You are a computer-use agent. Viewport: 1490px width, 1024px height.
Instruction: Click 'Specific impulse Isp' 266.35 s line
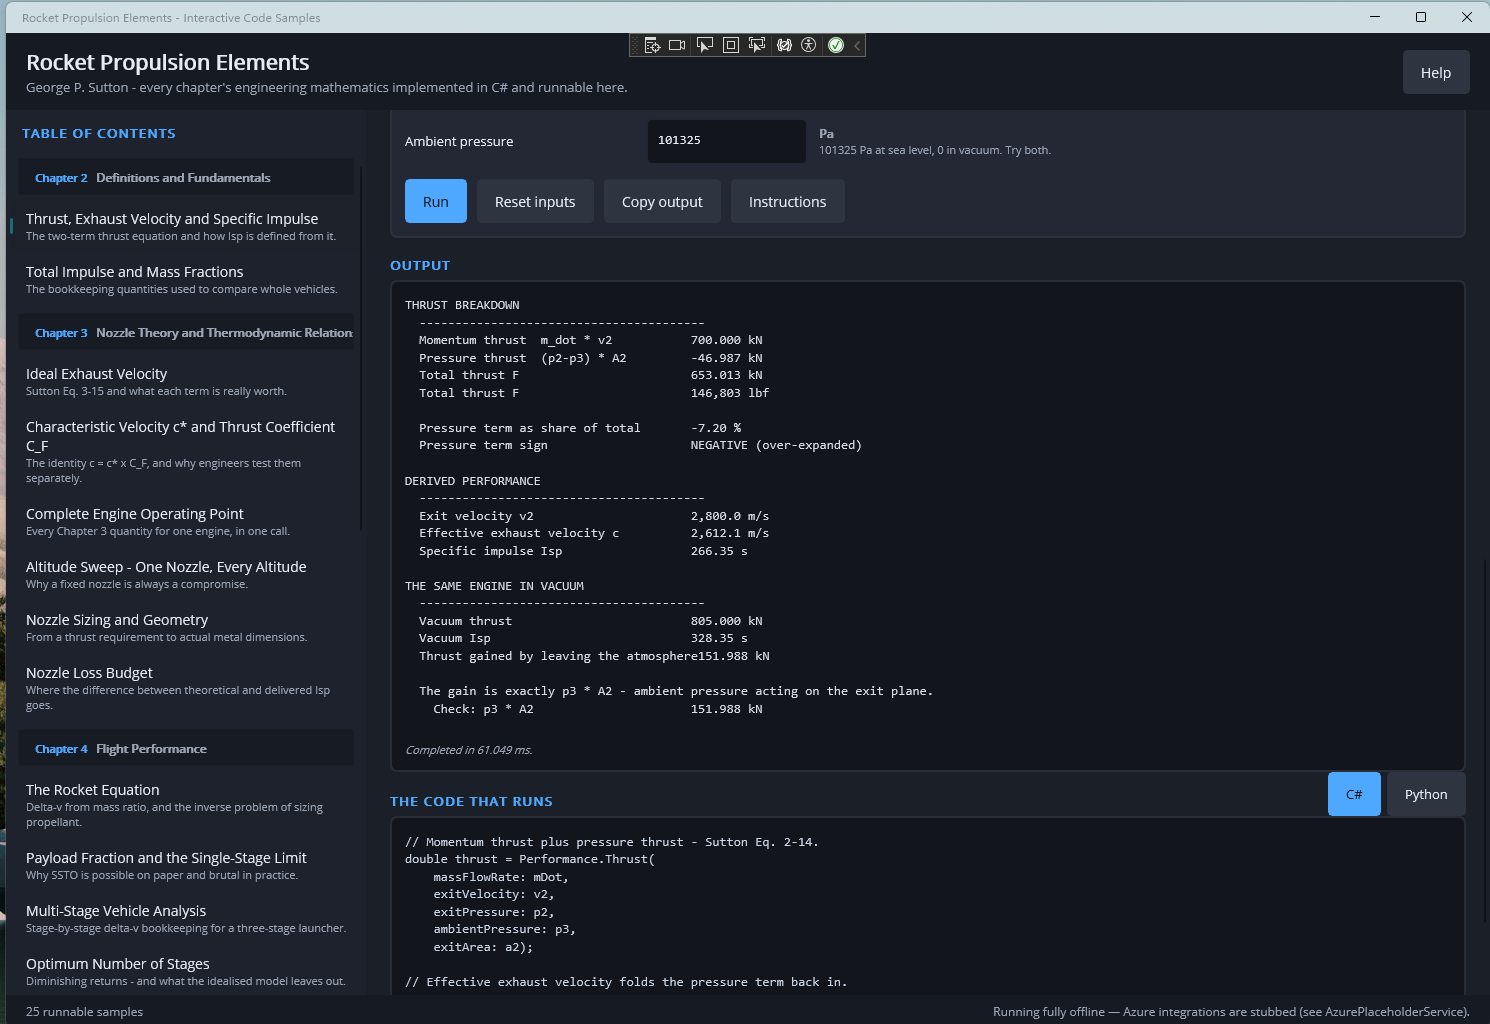pyautogui.click(x=583, y=551)
